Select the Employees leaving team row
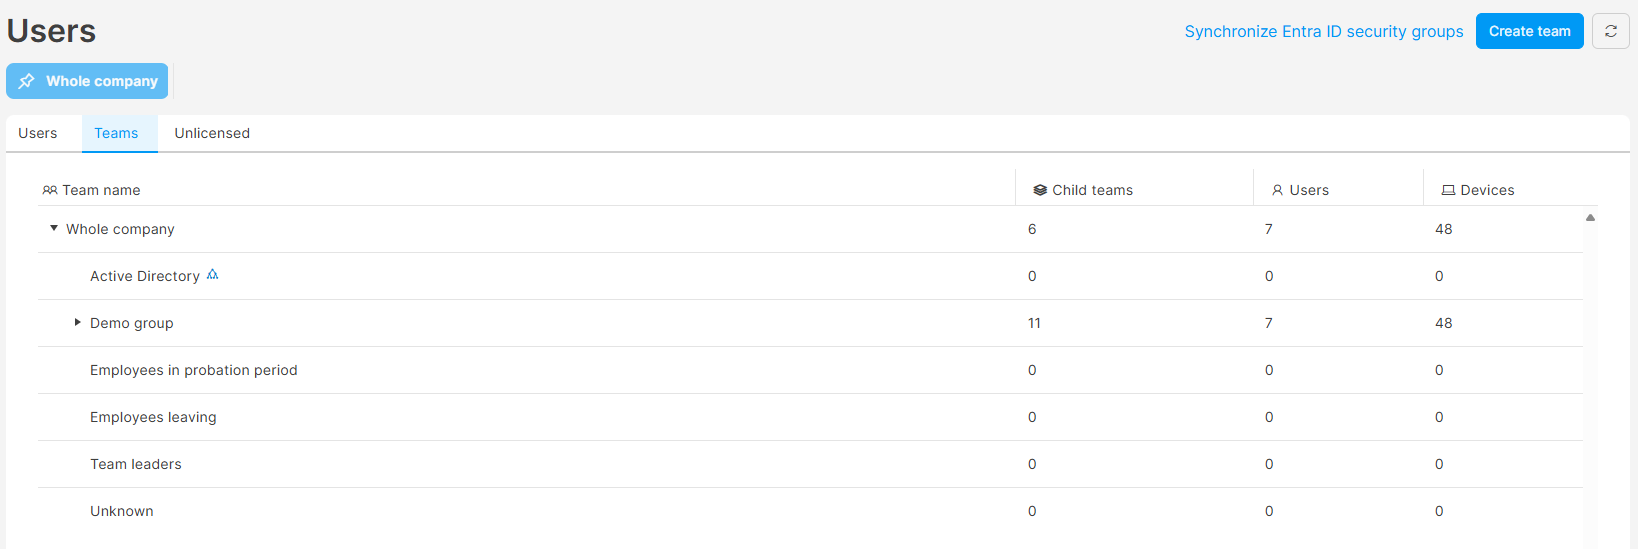This screenshot has height=549, width=1638. (810, 417)
